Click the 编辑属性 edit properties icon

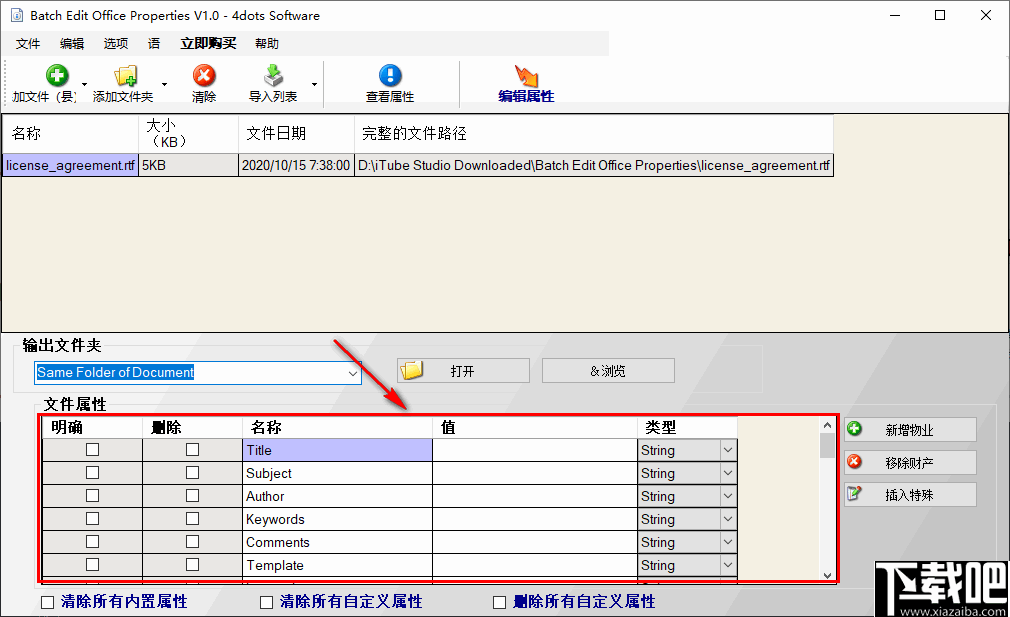point(527,75)
